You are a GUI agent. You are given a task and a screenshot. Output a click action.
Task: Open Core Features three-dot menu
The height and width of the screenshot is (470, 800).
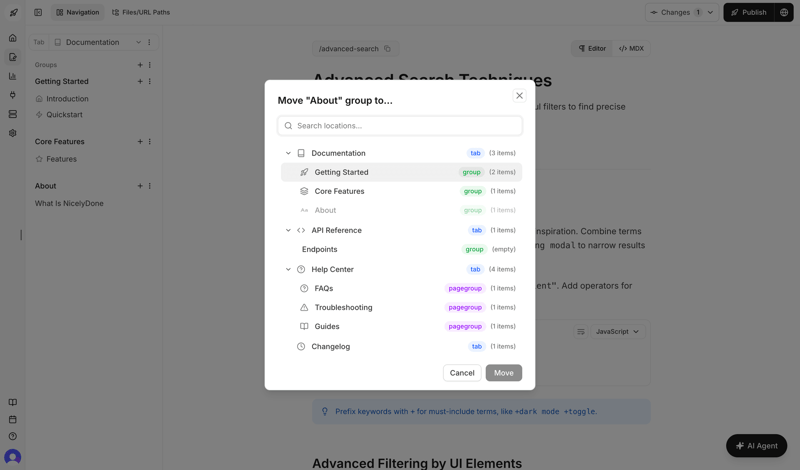149,141
